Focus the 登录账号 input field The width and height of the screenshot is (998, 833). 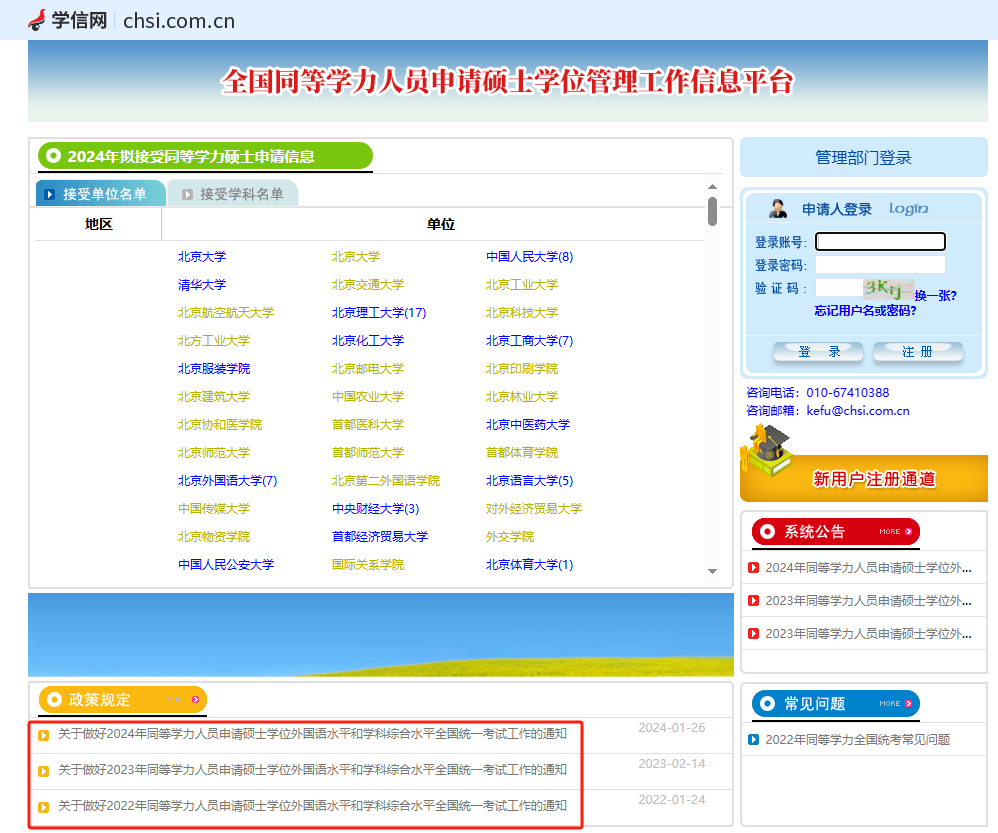tap(880, 241)
